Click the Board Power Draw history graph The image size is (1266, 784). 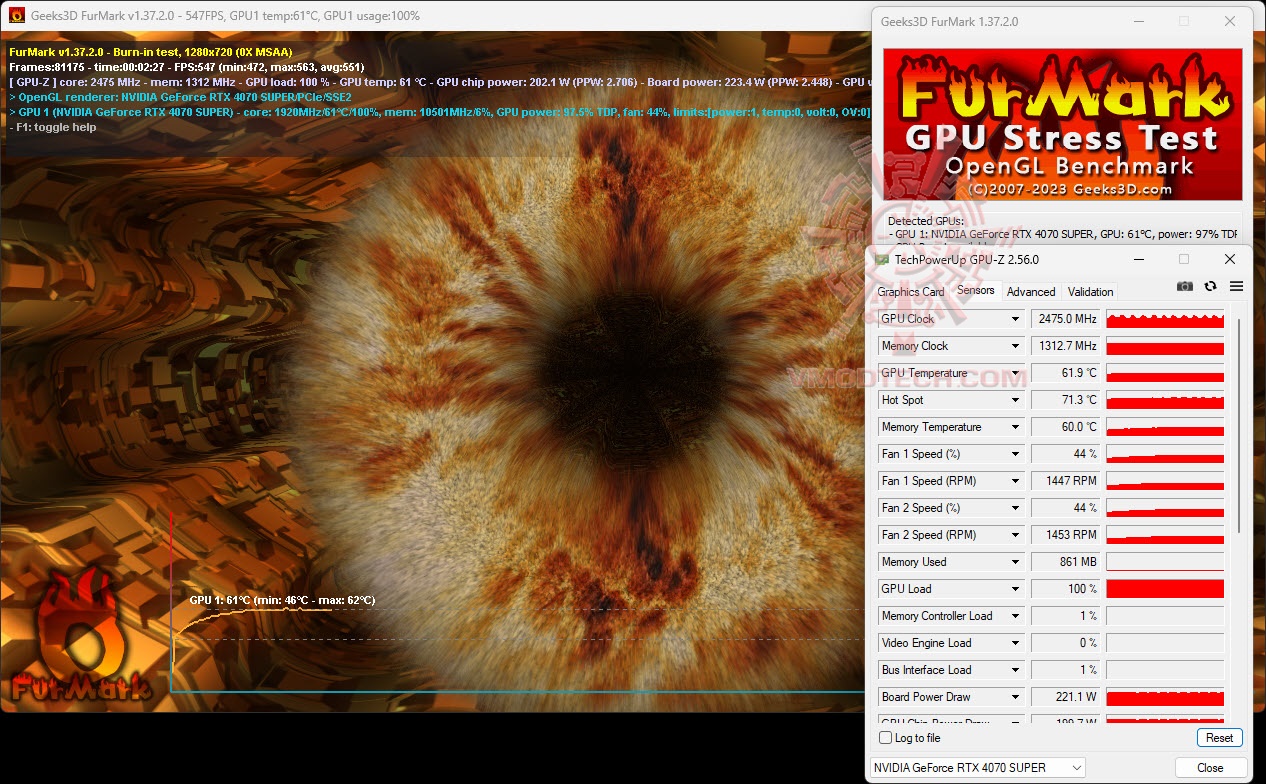click(1165, 697)
